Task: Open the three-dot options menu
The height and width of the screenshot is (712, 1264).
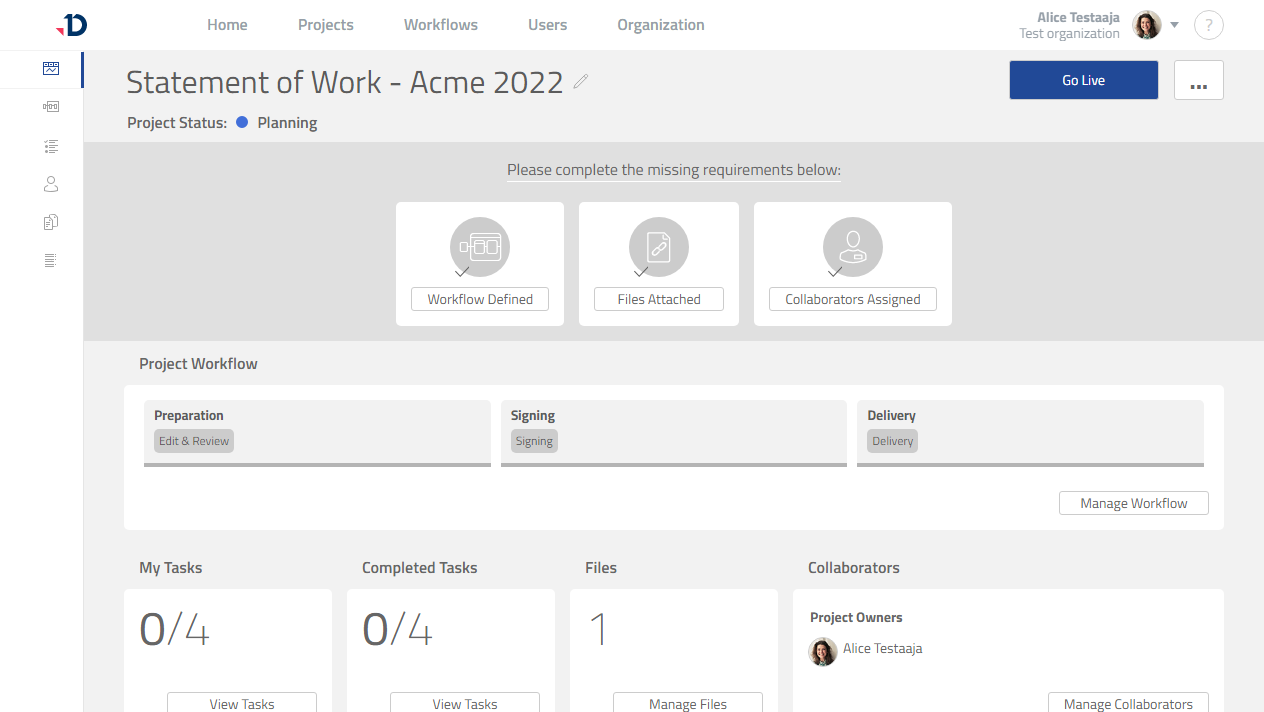Action: (1198, 80)
